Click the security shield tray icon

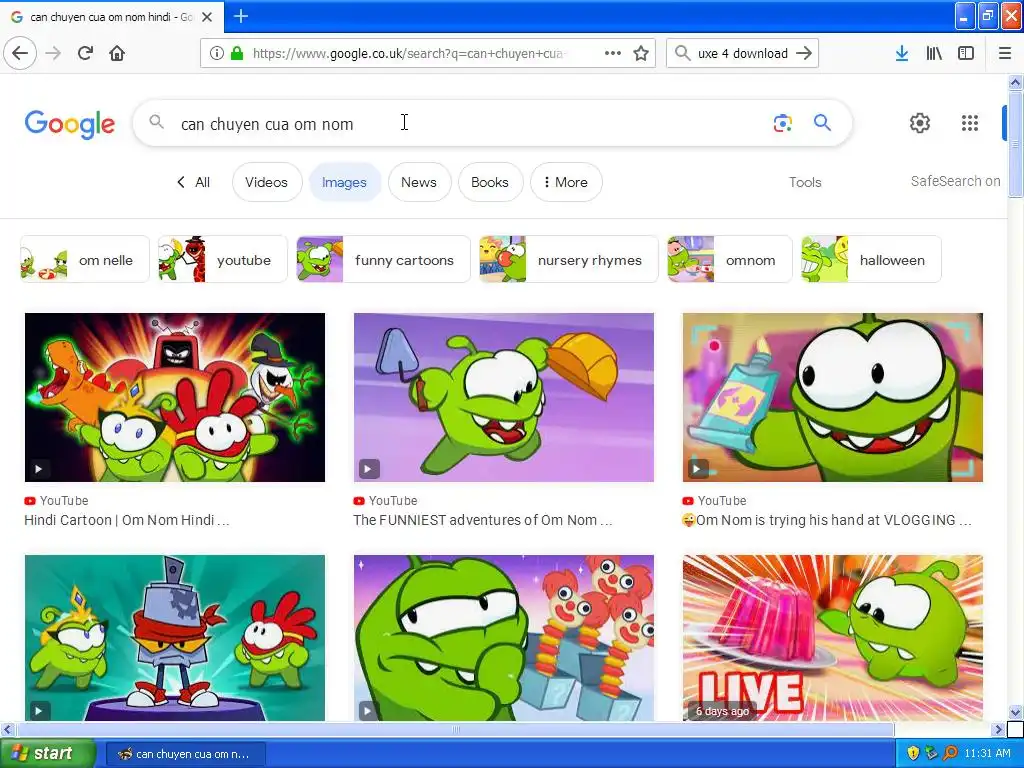point(913,753)
